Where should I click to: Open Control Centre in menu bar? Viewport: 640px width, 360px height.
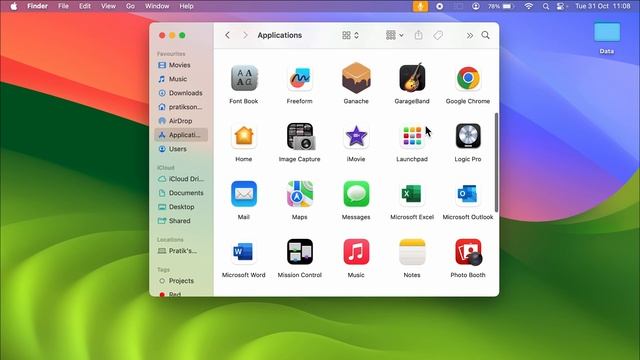tap(562, 6)
